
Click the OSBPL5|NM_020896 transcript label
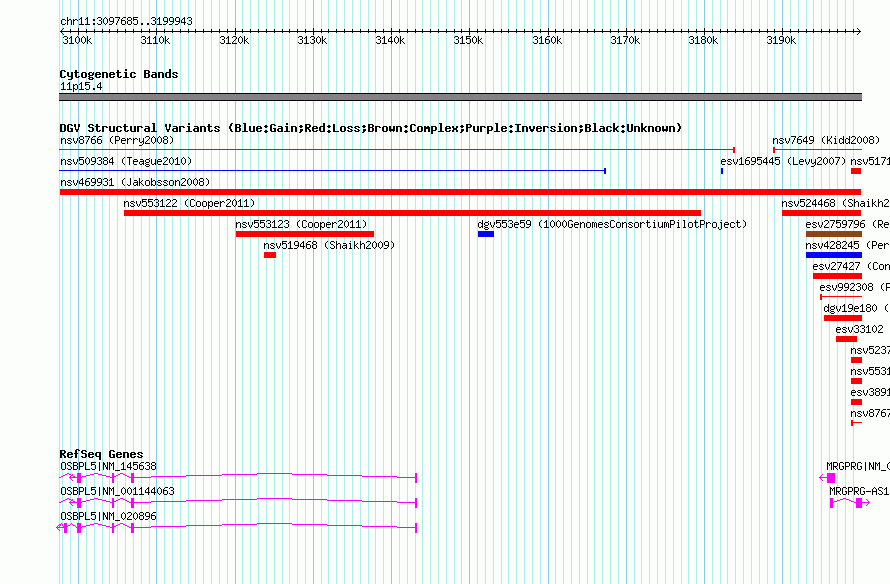(108, 516)
